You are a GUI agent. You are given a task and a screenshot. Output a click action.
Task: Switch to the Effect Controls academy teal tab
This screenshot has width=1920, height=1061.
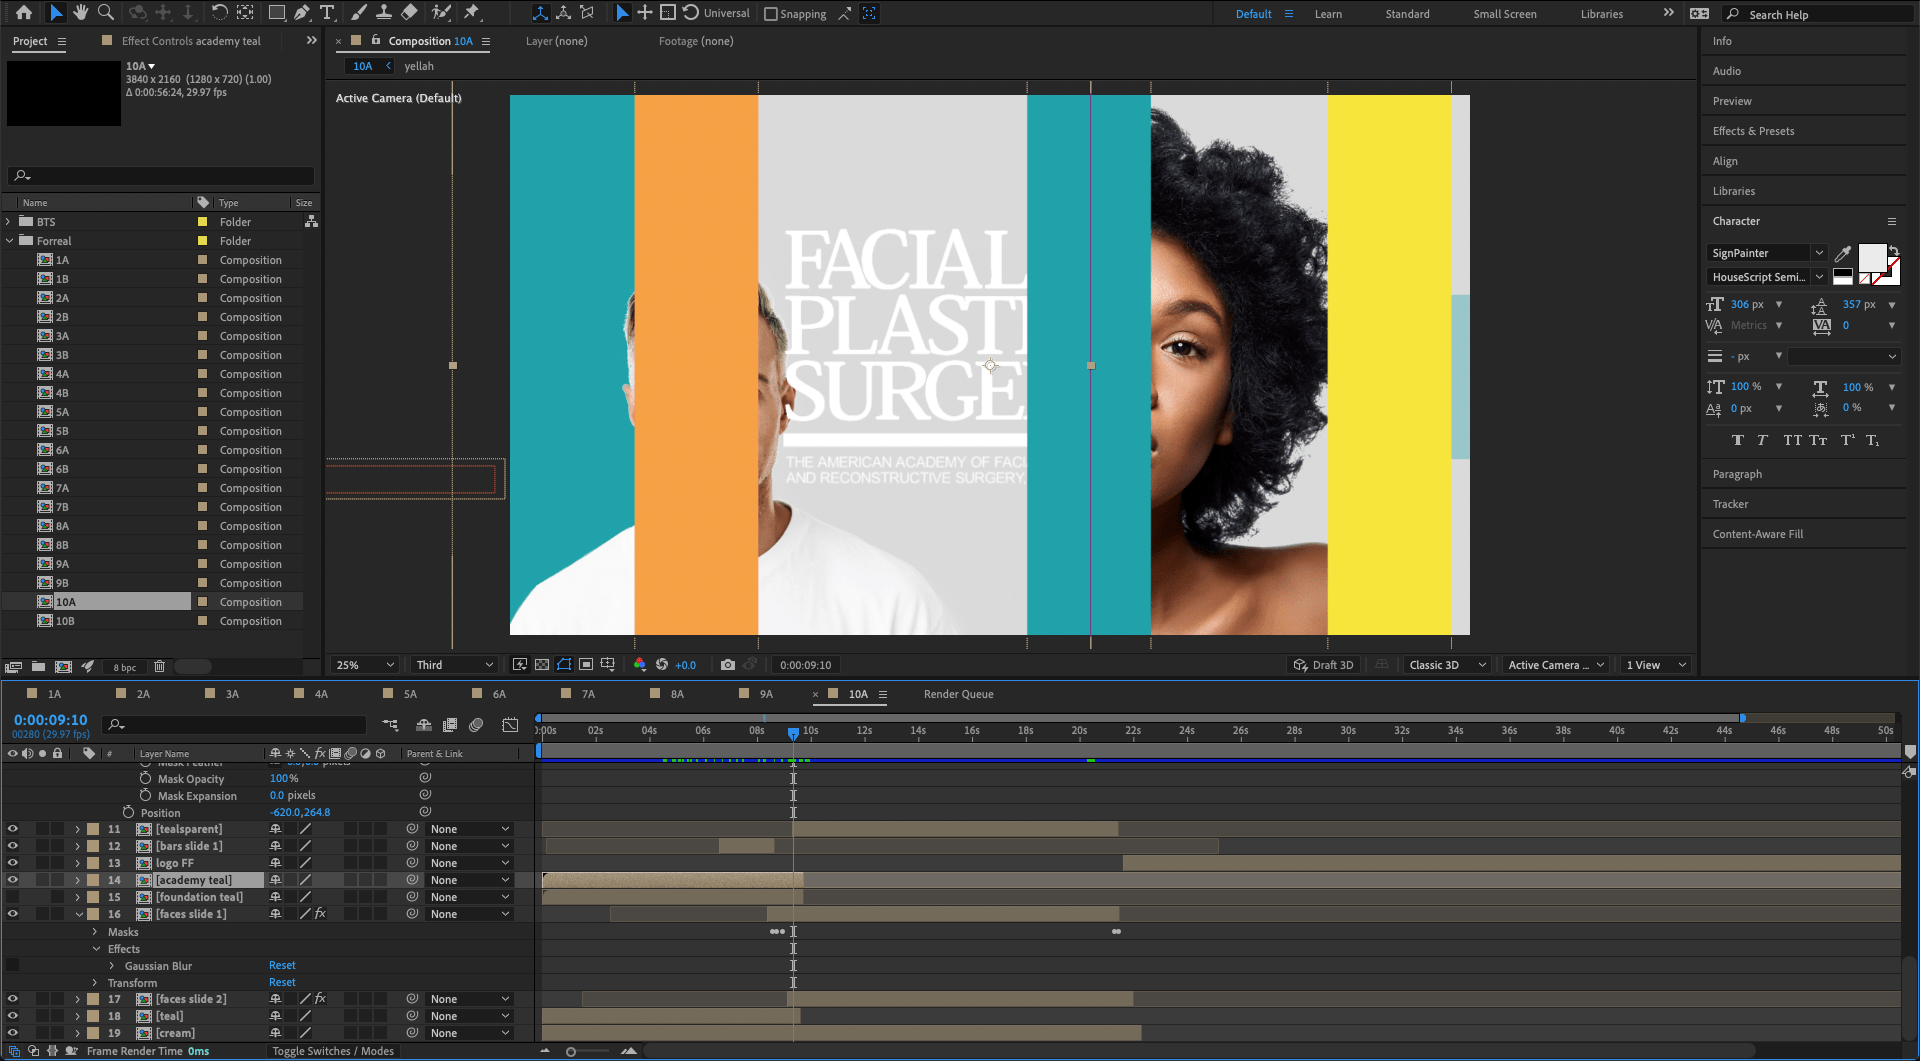(x=191, y=41)
